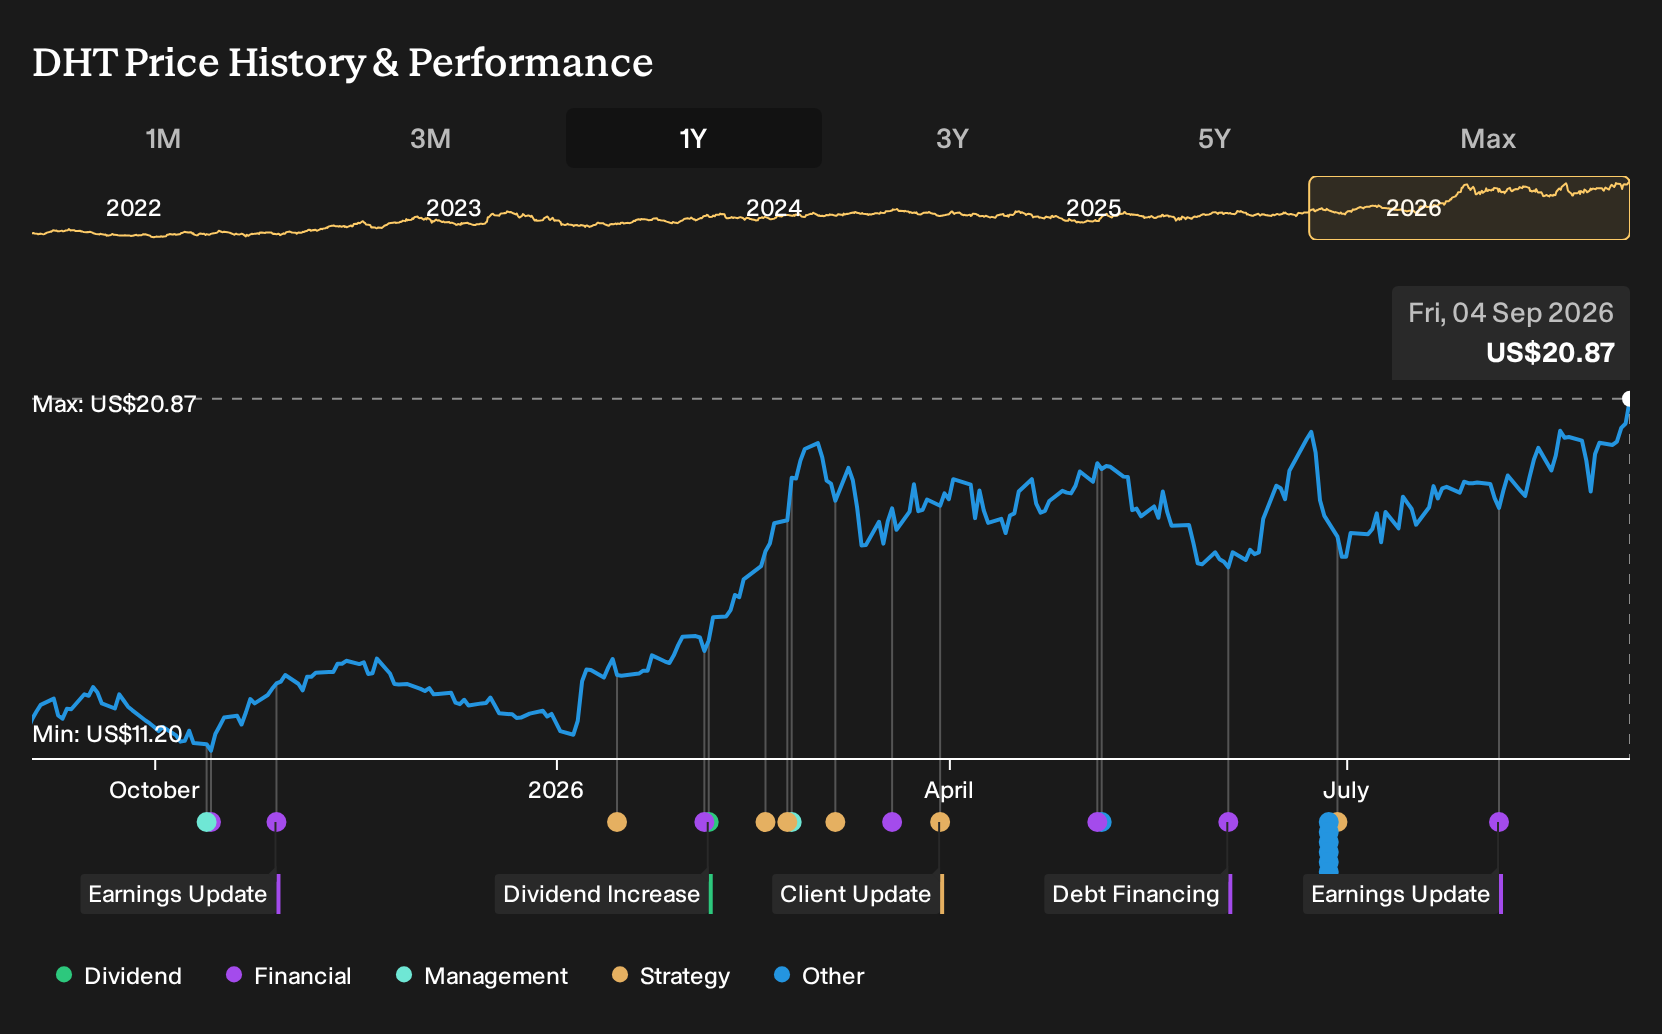
Task: Switch chart to the 5Y range
Action: 1214,138
